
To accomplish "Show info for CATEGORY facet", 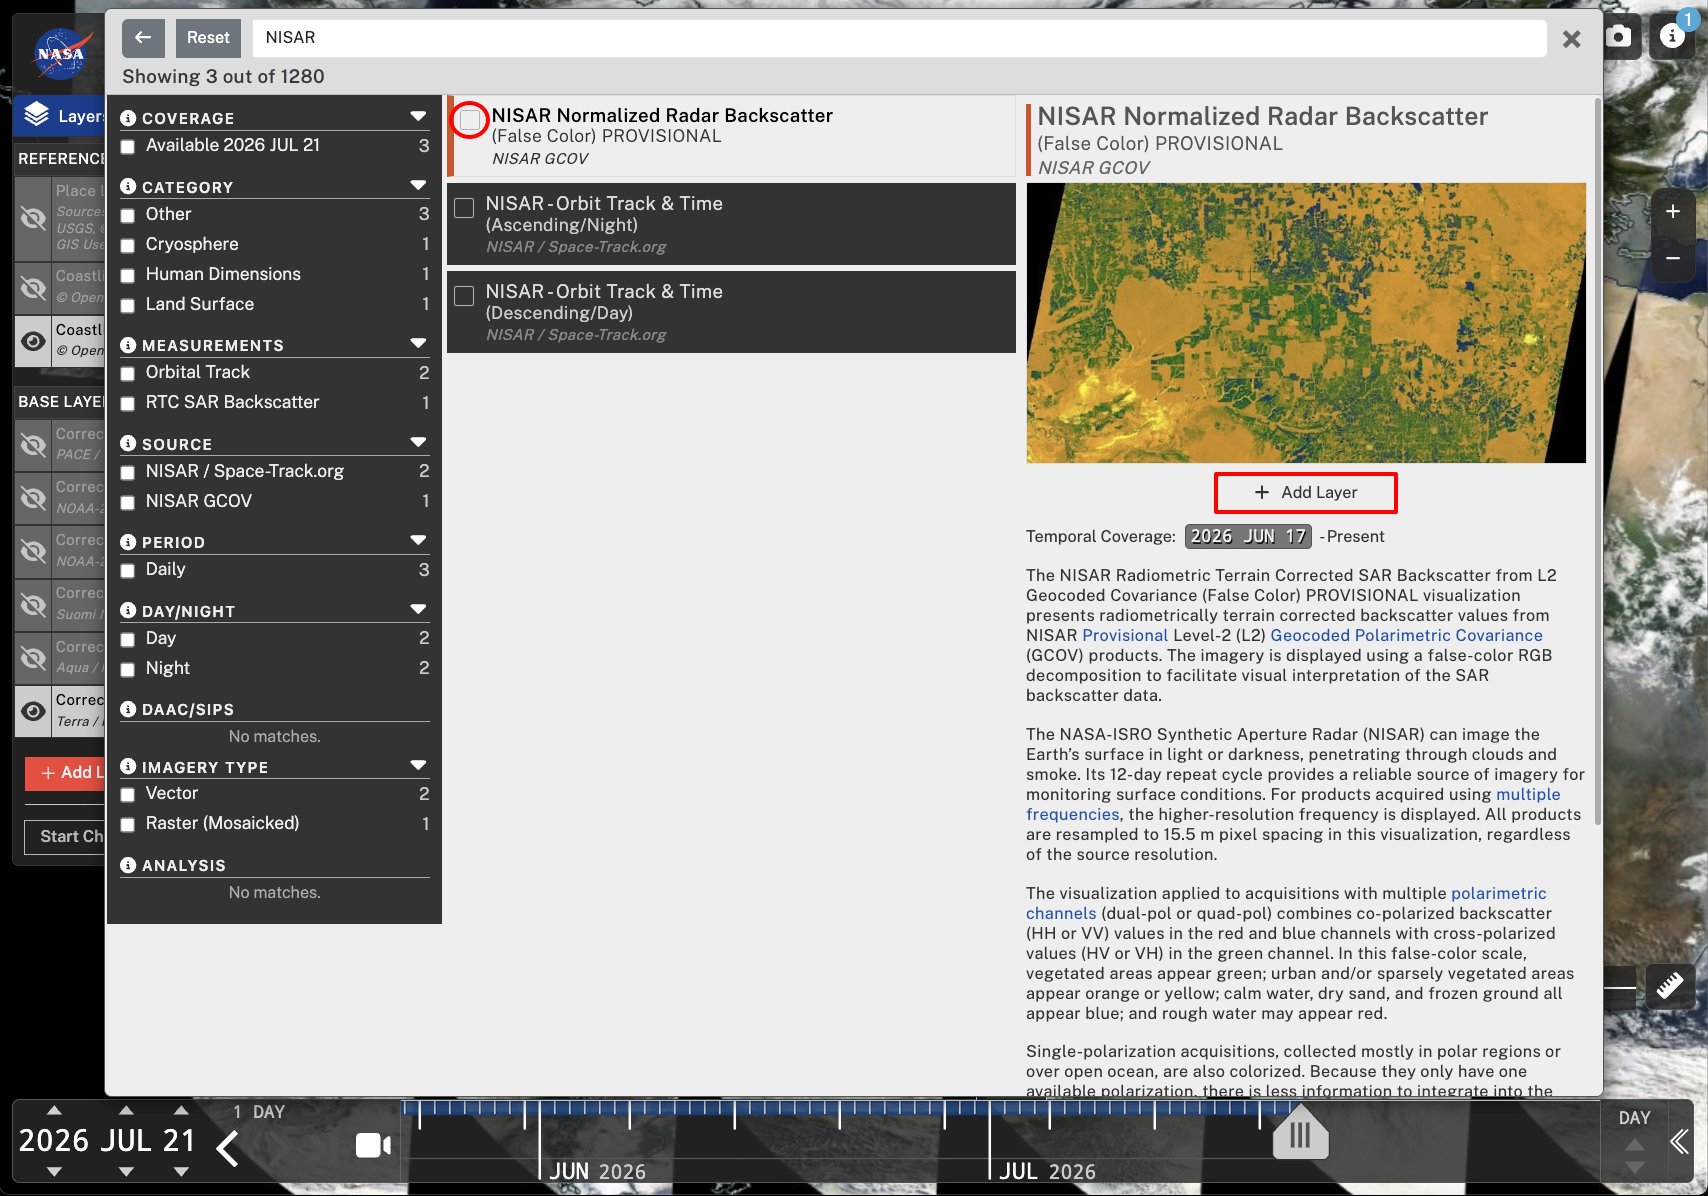I will pyautogui.click(x=128, y=187).
